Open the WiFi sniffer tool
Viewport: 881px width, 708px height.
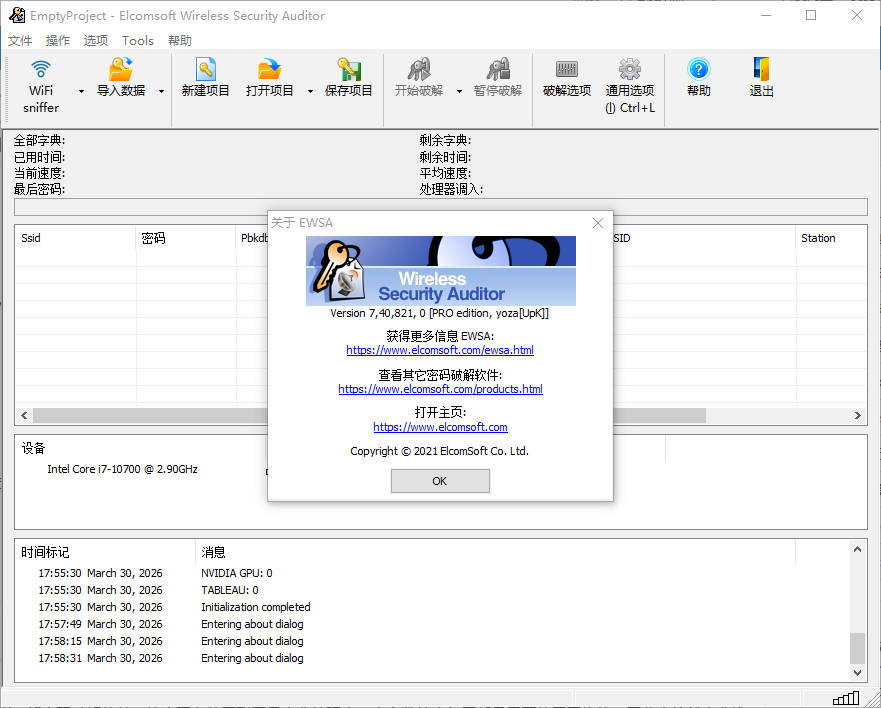coord(41,86)
